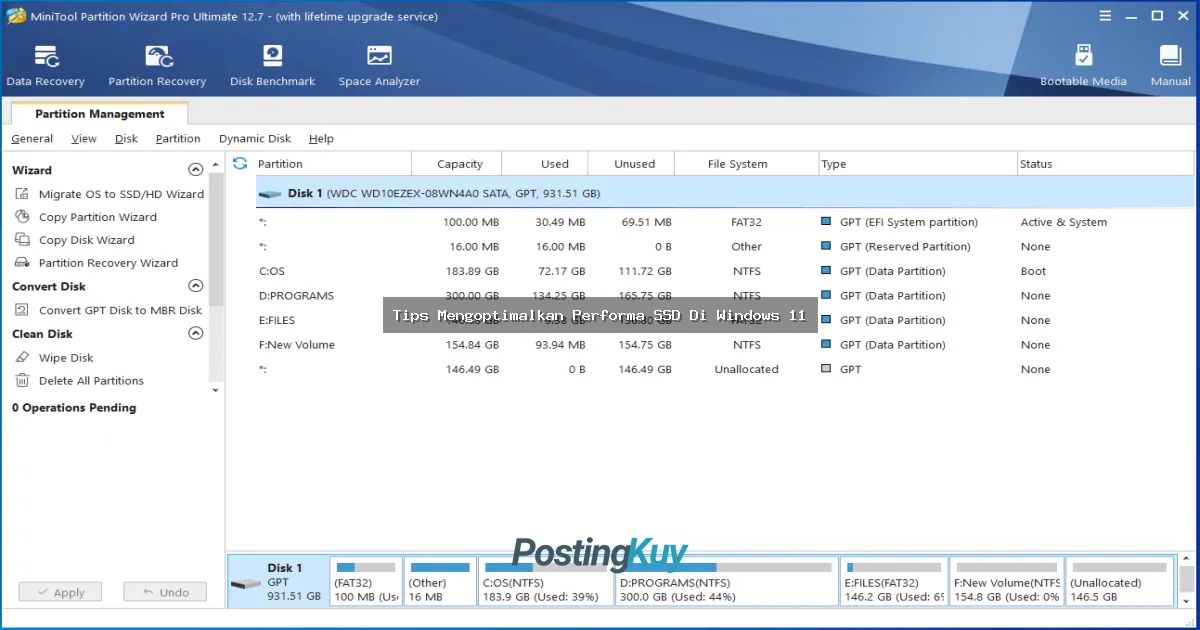The width and height of the screenshot is (1200, 630).
Task: Click the 0 Operations Pending label
Action: tap(74, 407)
